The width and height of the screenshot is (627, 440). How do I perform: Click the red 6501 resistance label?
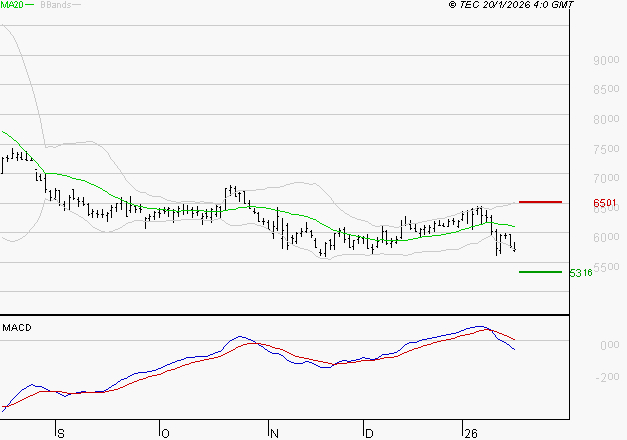[x=605, y=203]
